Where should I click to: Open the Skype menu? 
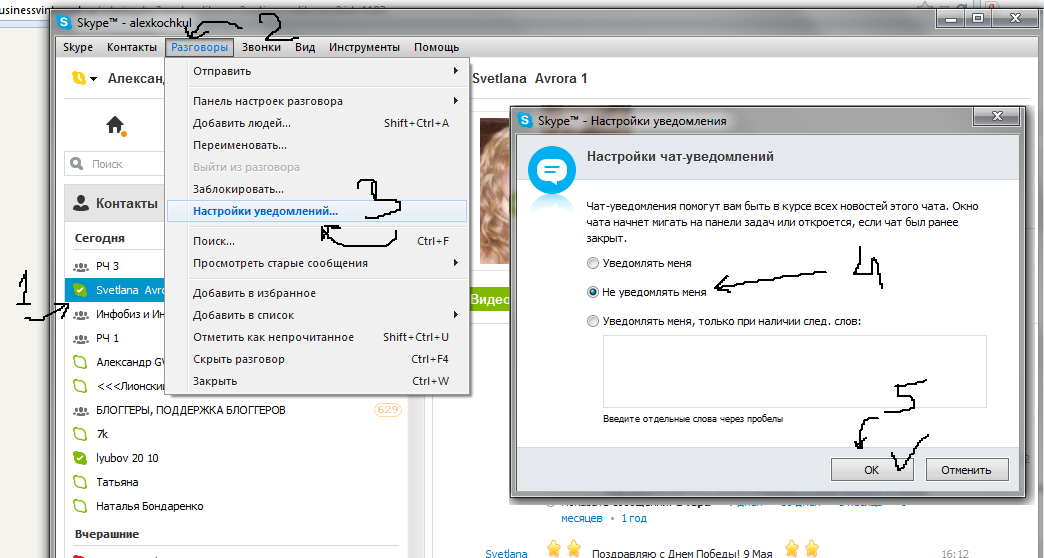click(x=78, y=47)
